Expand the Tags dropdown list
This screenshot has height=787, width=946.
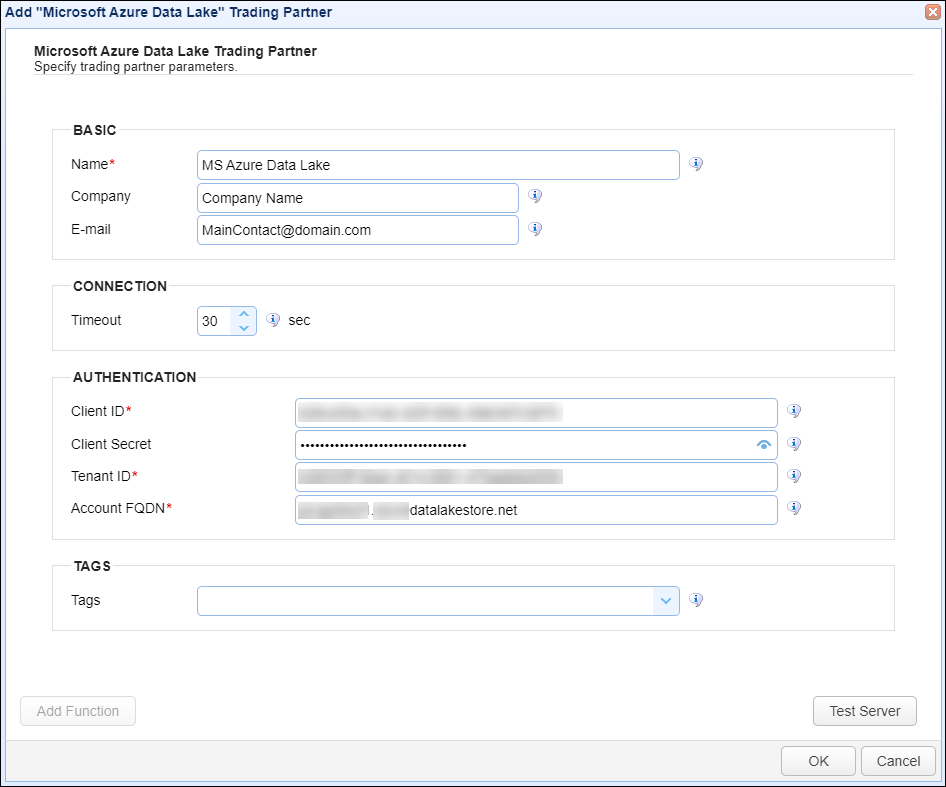point(666,600)
